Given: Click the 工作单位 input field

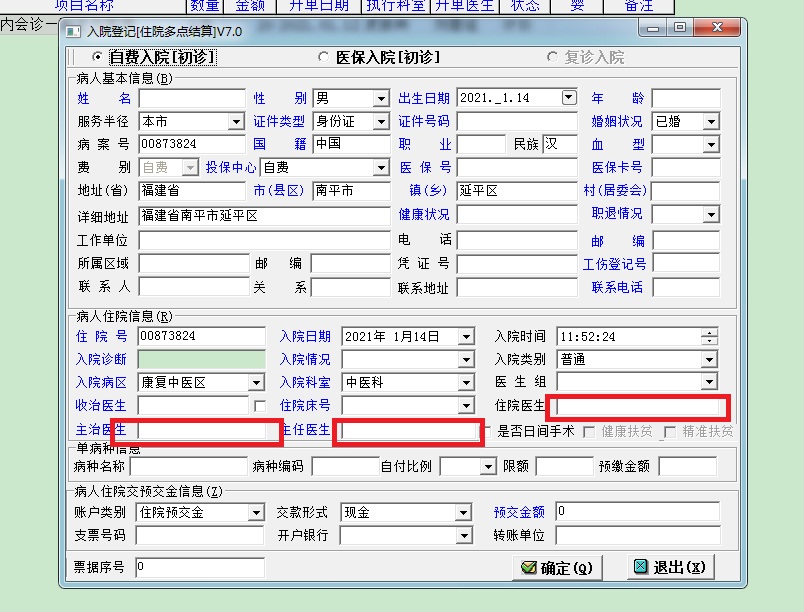Looking at the screenshot, I should coord(264,240).
